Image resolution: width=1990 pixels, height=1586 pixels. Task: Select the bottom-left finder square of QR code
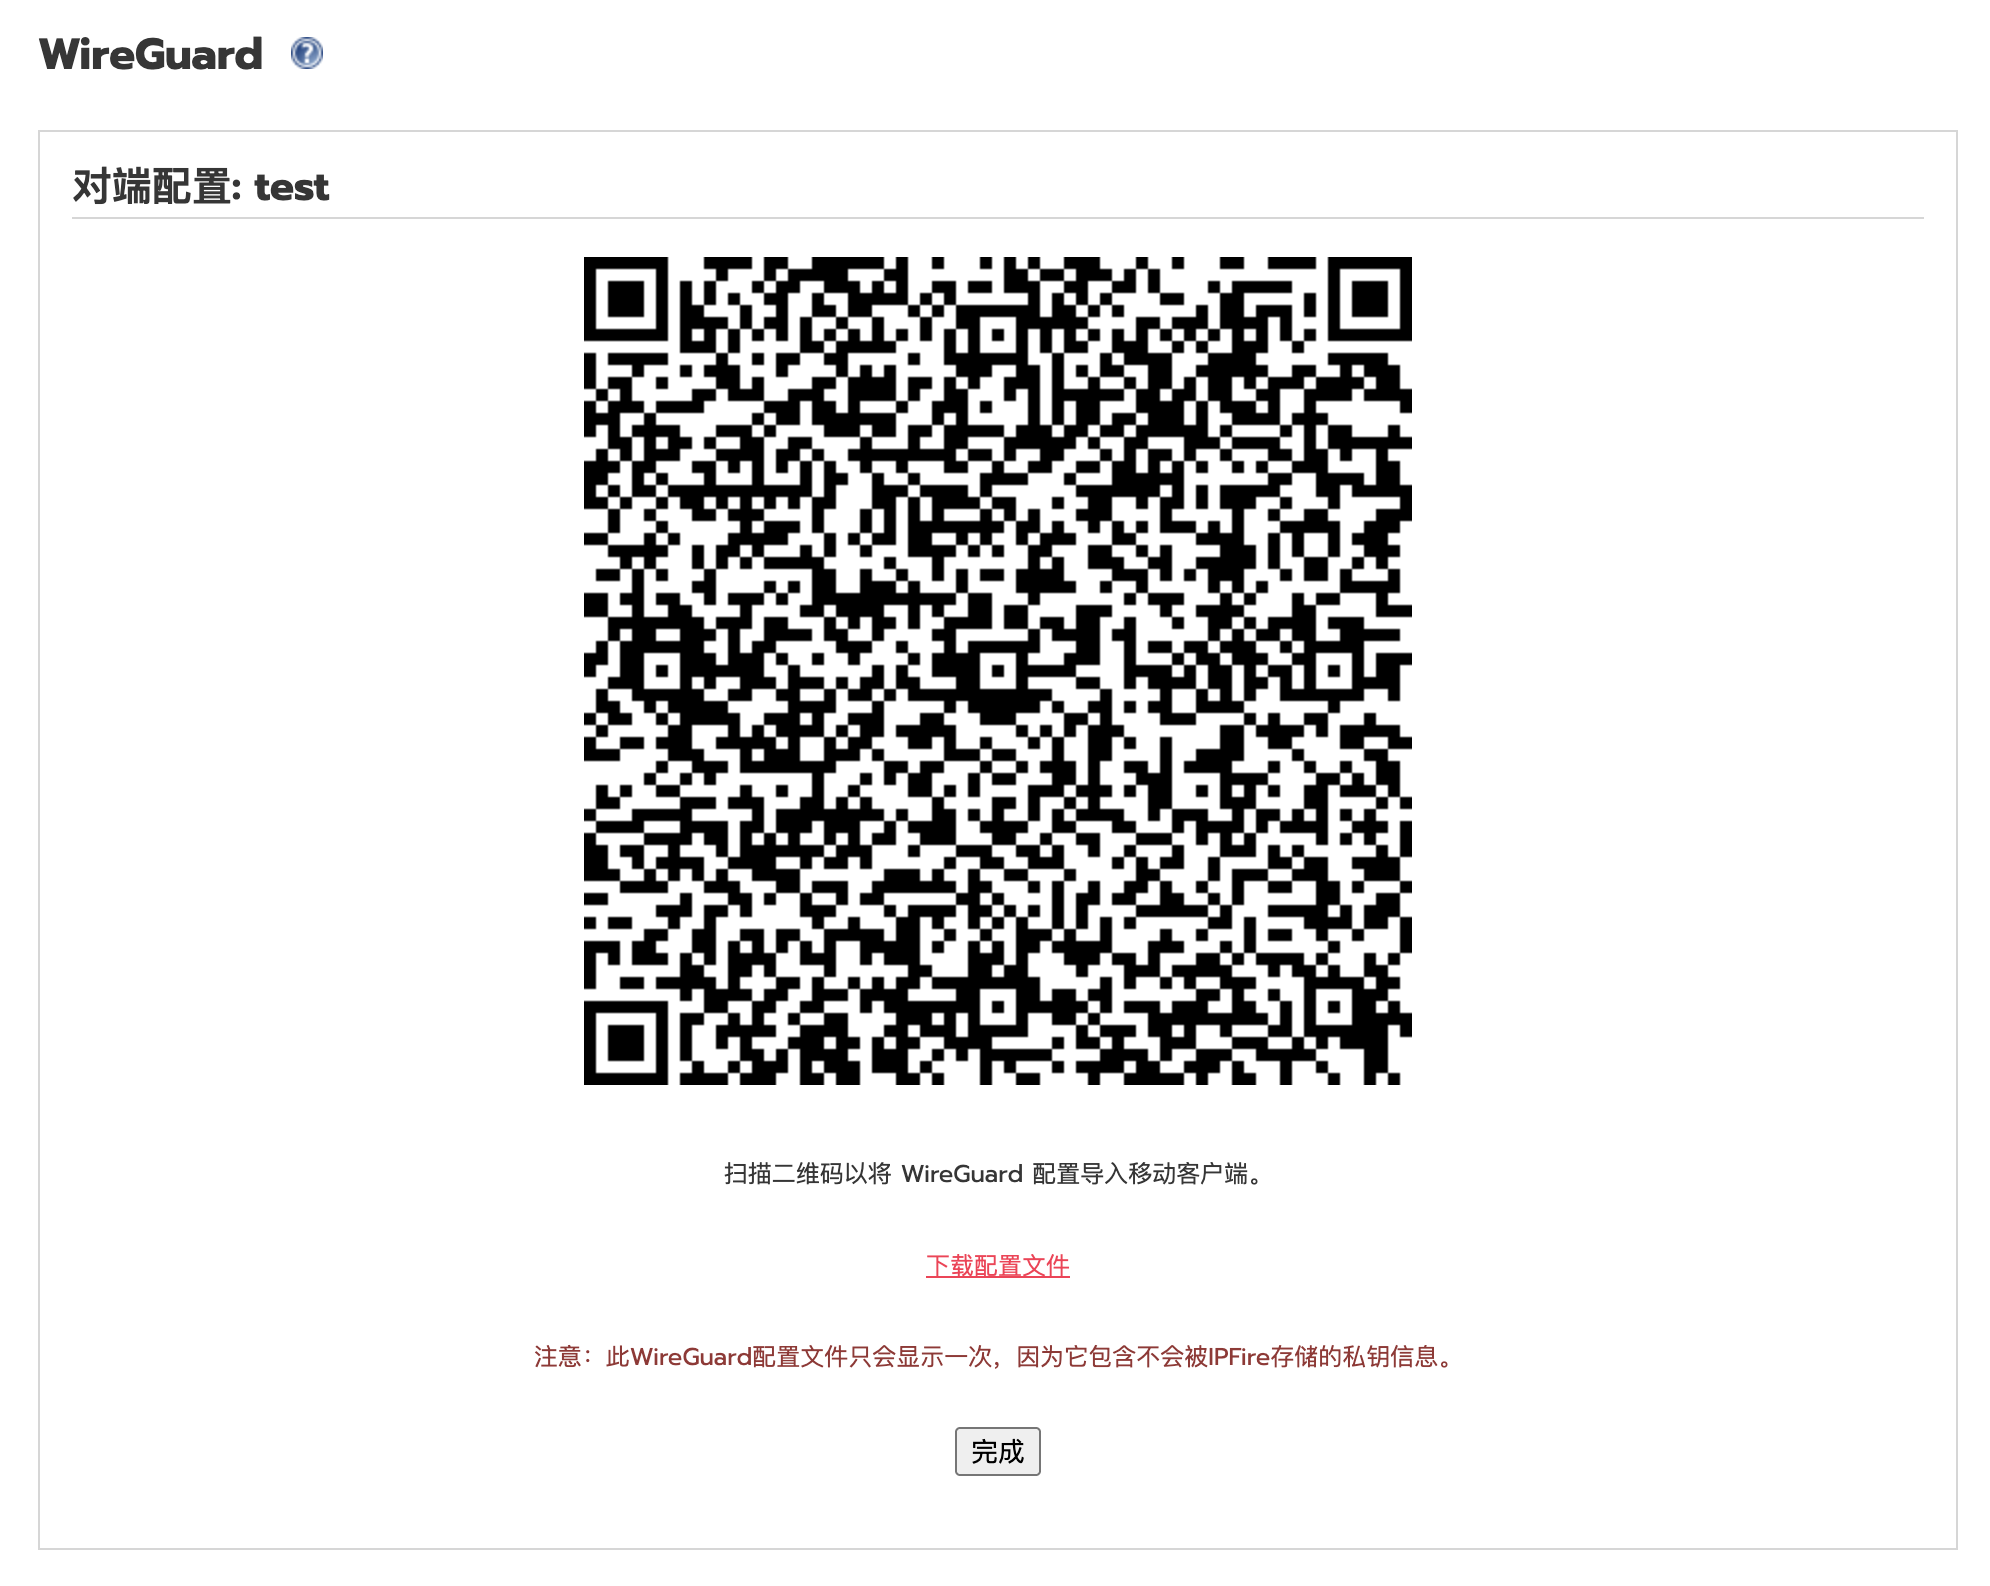(x=625, y=1043)
